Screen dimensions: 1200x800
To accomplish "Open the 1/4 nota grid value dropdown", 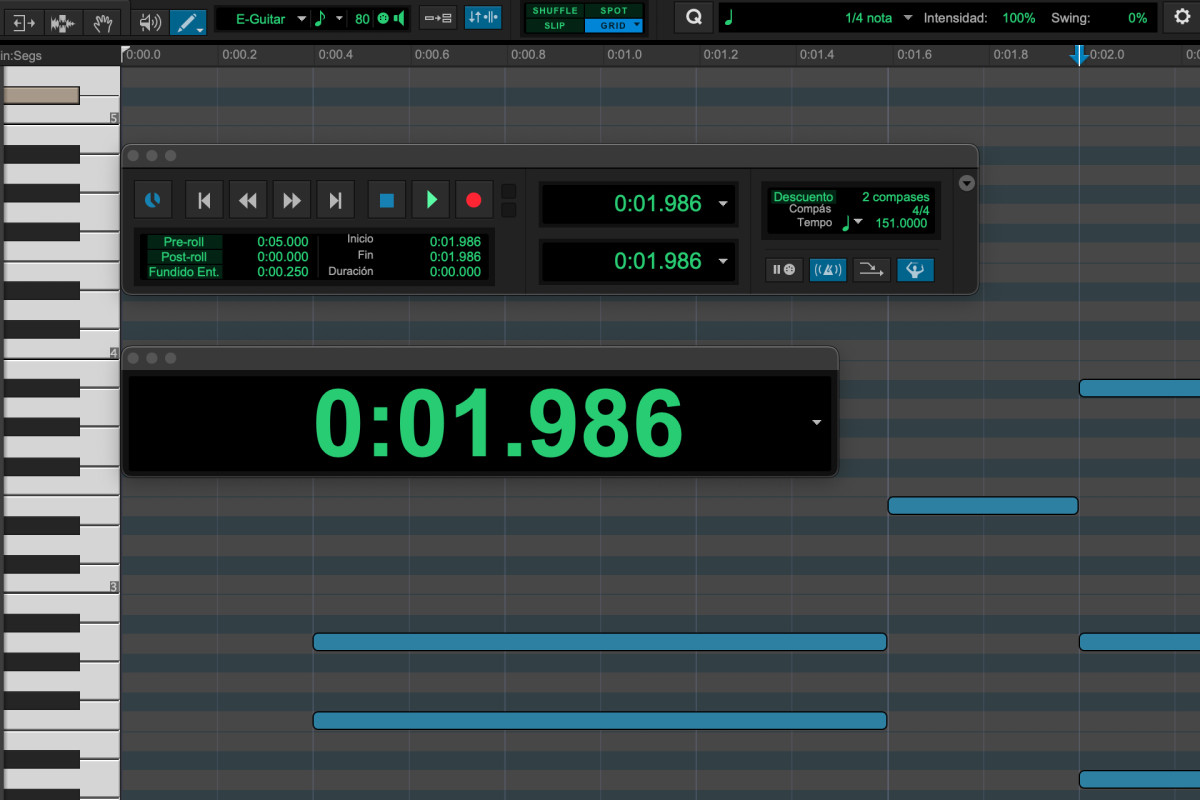I will [908, 18].
